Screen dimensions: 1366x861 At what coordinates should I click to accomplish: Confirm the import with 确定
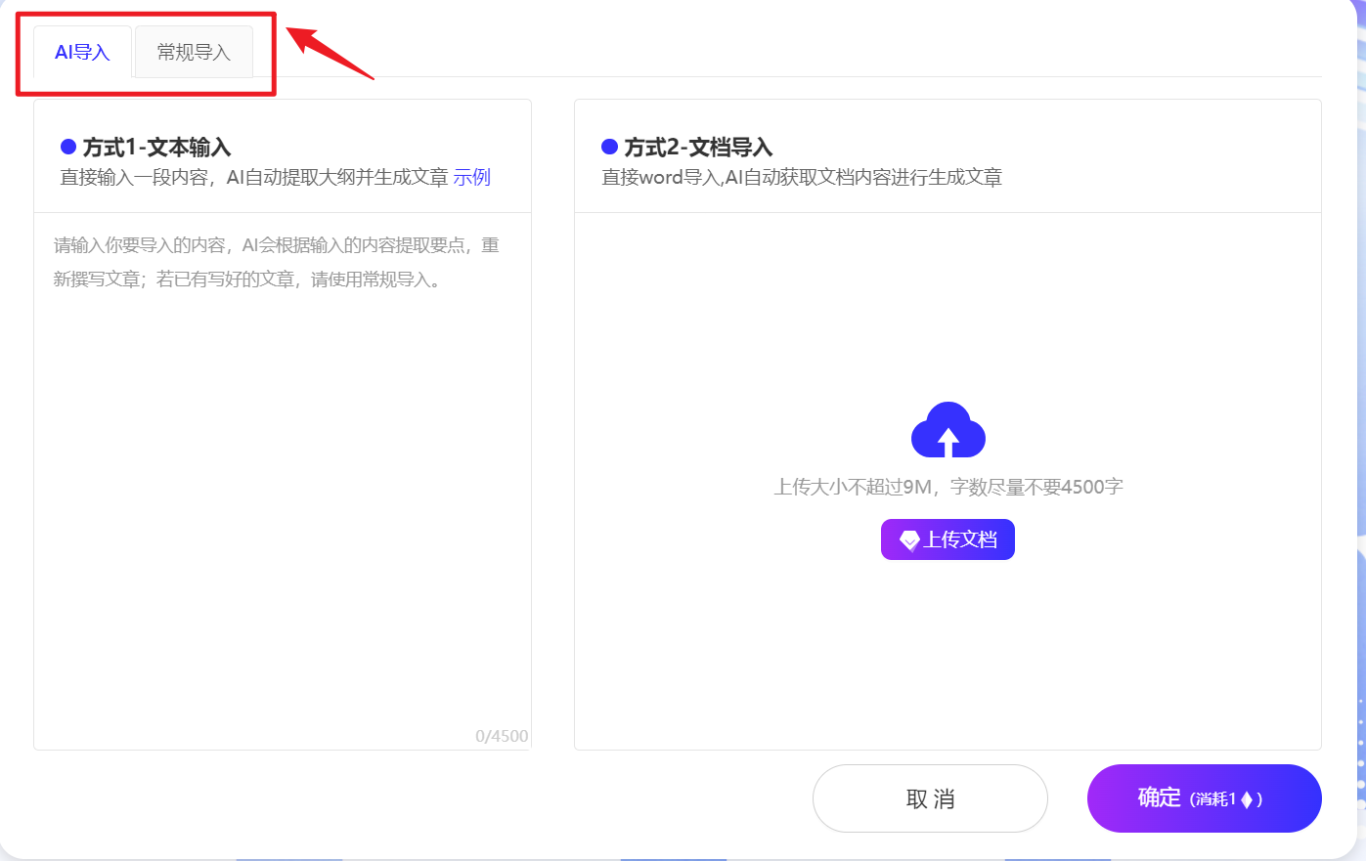click(1160, 798)
